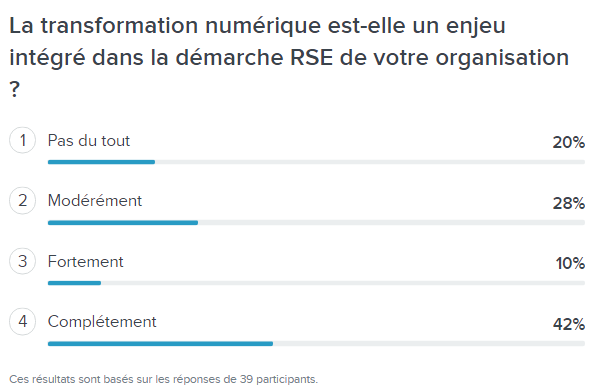Image resolution: width=592 pixels, height=389 pixels.
Task: Click the blue bar under 'Fortement'
Action: 74,283
